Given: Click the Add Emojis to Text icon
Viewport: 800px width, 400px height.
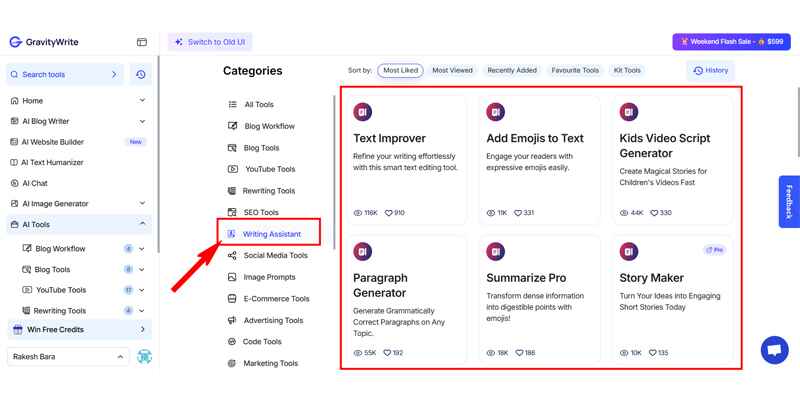Looking at the screenshot, I should (x=495, y=112).
